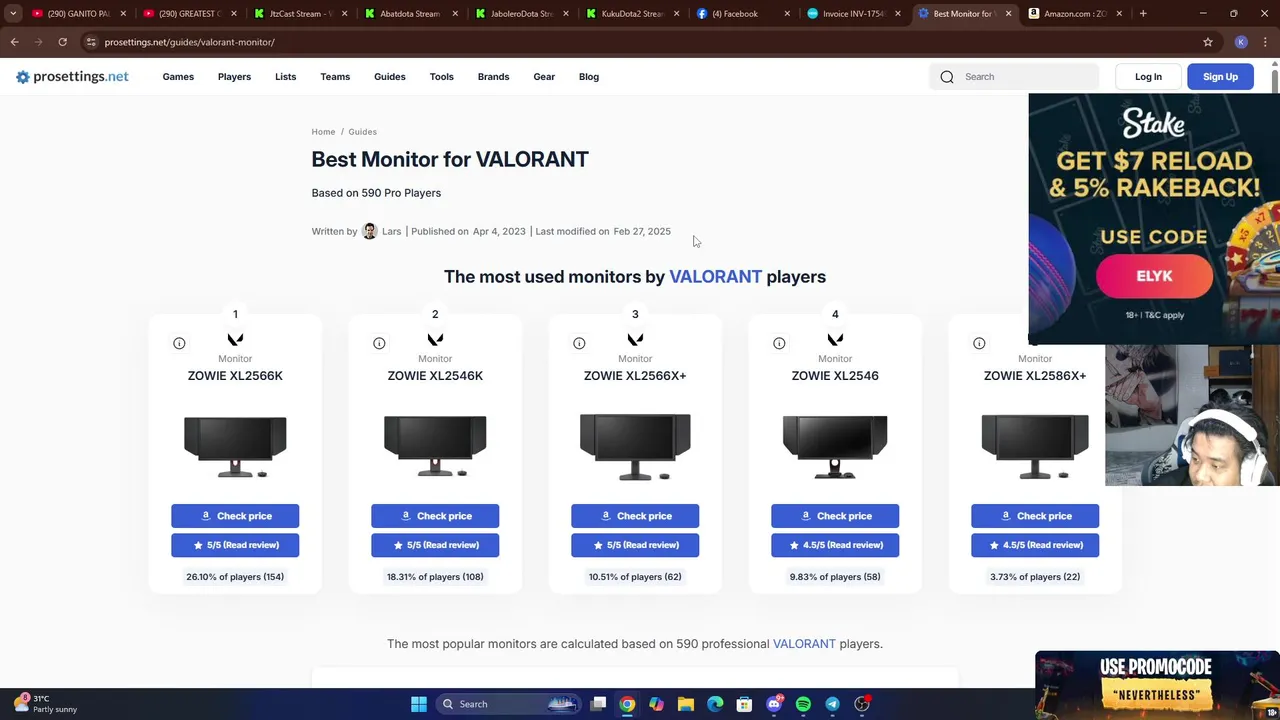Open the Games menu
The image size is (1280, 720).
point(178,77)
